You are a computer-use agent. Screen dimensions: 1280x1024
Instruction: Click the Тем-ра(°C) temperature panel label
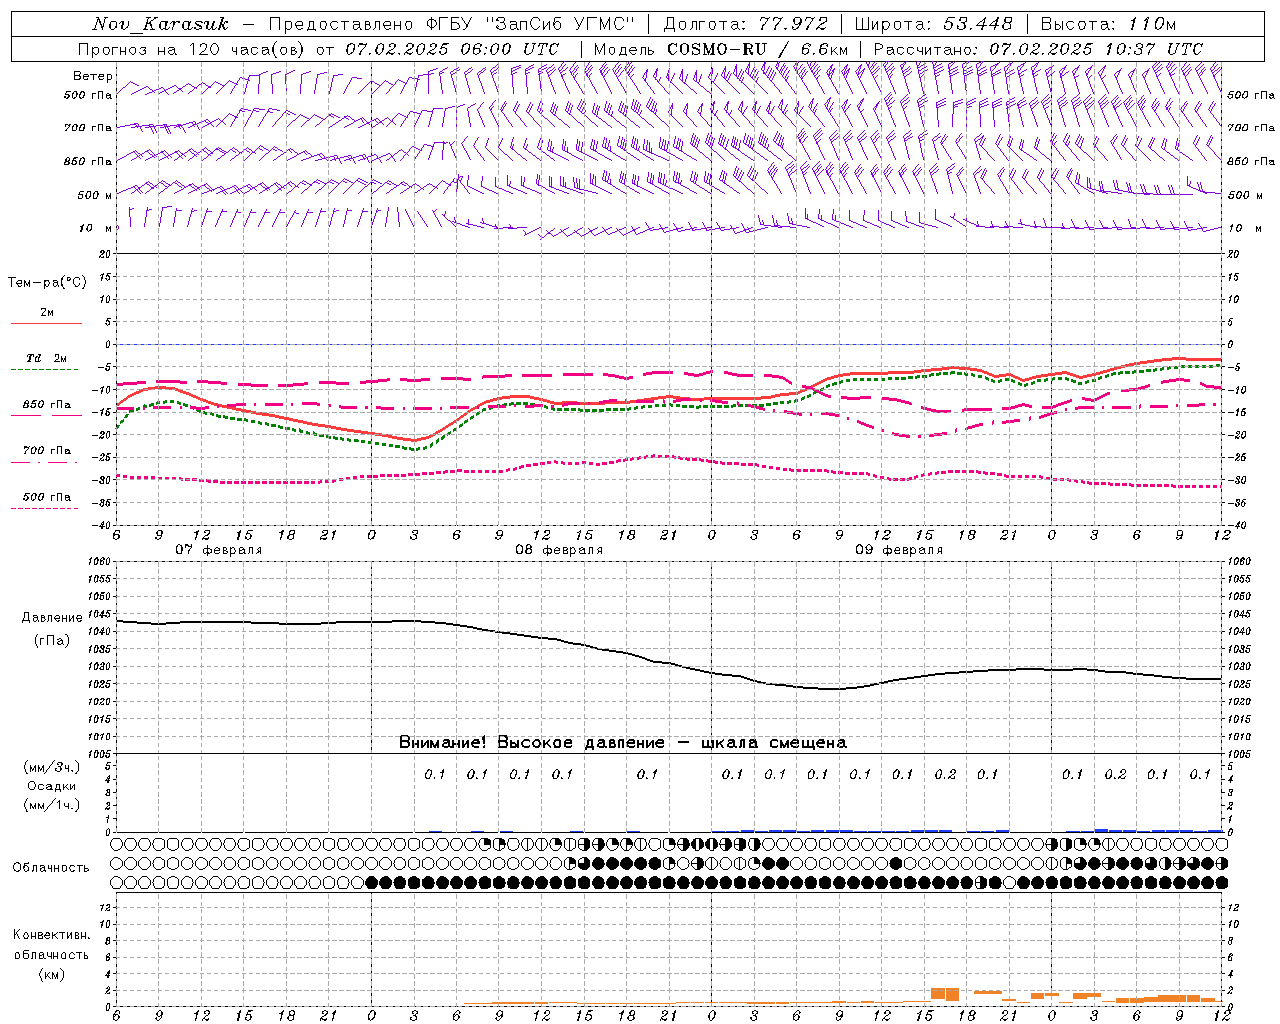[47, 283]
